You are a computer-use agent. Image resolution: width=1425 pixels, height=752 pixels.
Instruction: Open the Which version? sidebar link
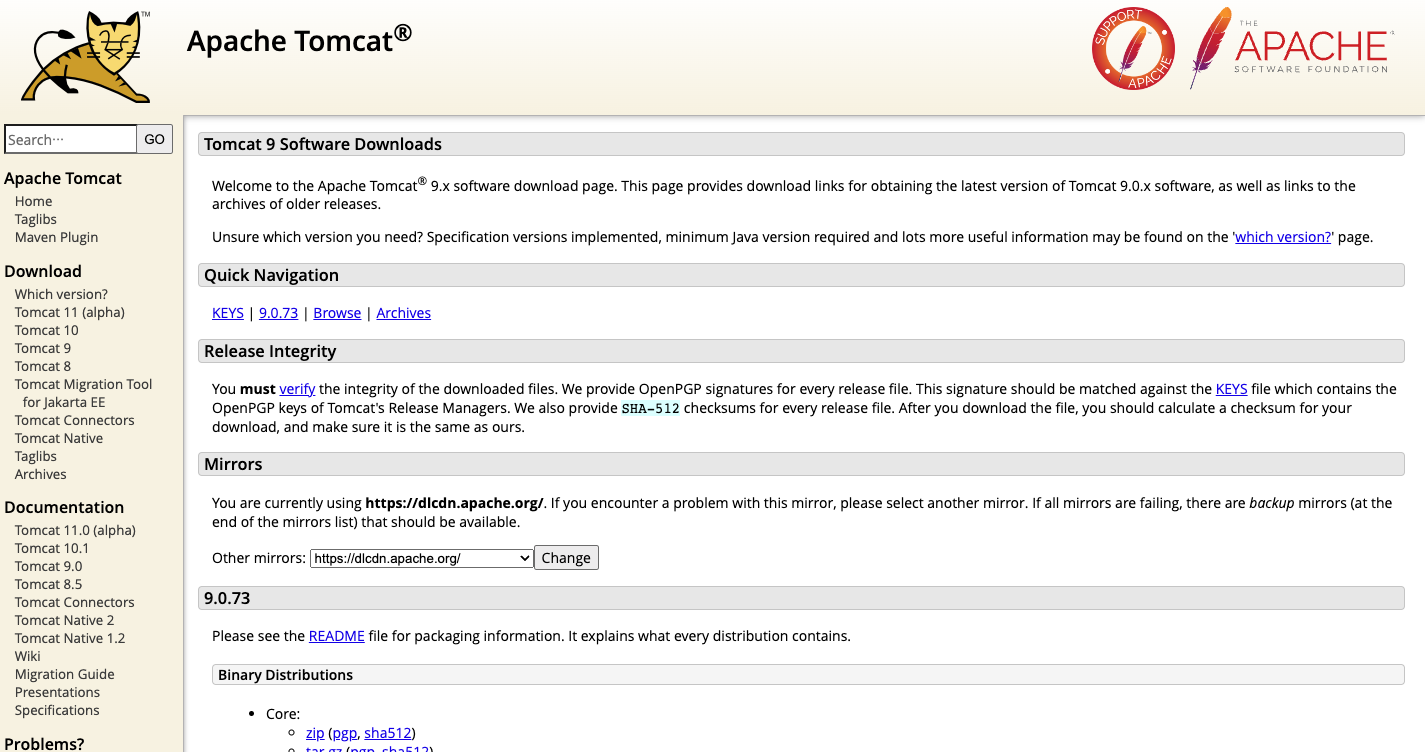pyautogui.click(x=61, y=294)
